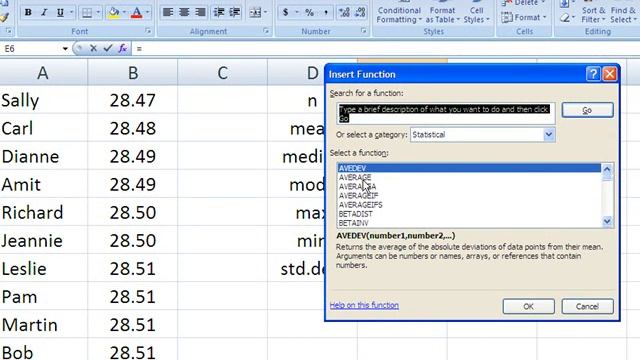Decrease the cell indent

click(219, 13)
